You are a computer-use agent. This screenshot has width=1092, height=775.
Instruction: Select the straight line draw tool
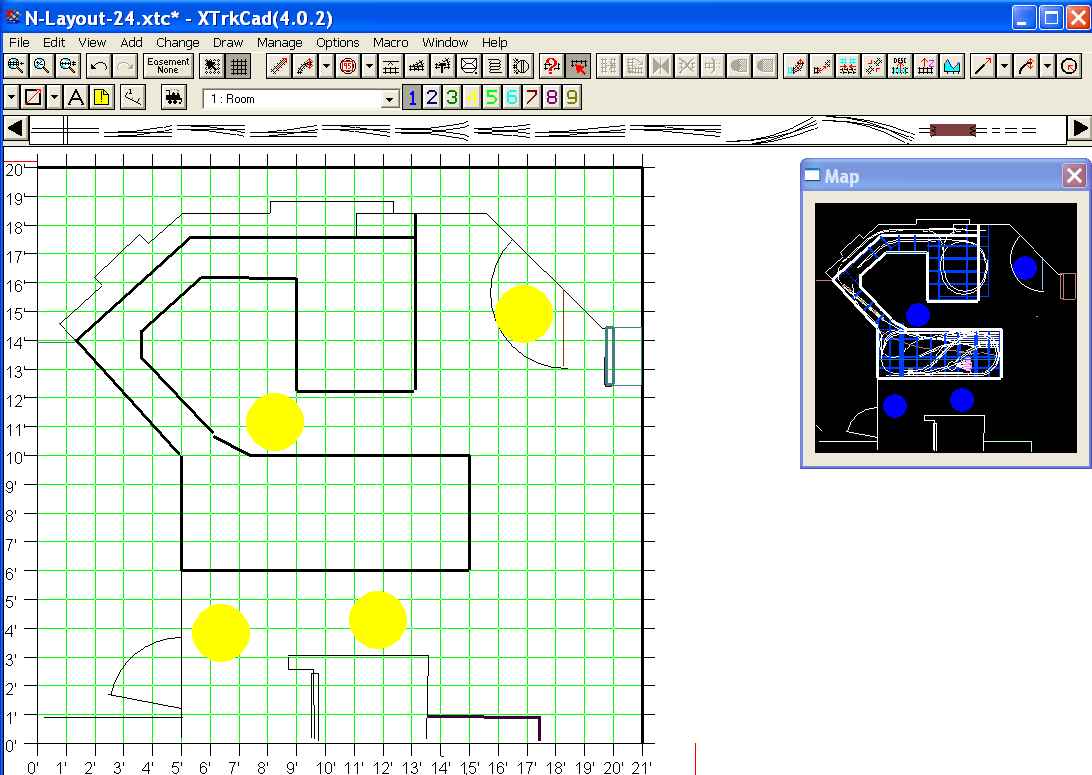[982, 66]
